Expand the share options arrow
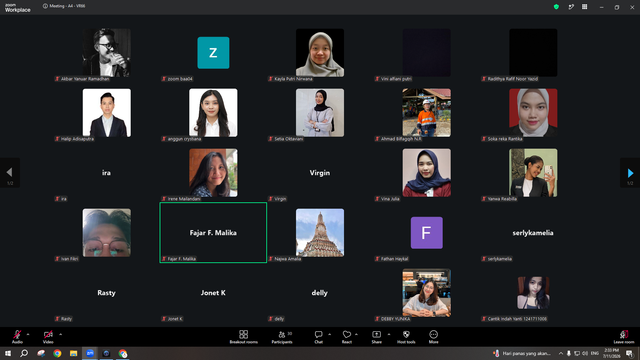This screenshot has height=360, width=640. 389,334
